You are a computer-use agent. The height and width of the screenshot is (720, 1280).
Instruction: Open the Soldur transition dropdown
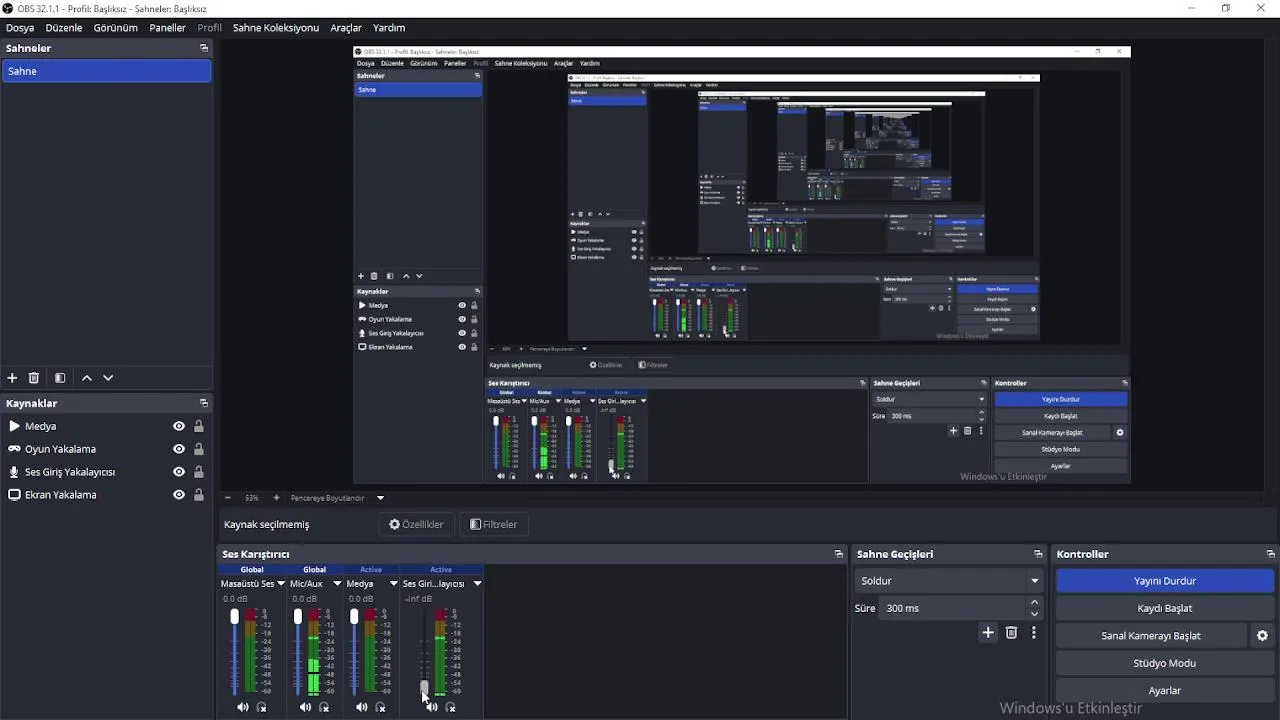tap(948, 581)
